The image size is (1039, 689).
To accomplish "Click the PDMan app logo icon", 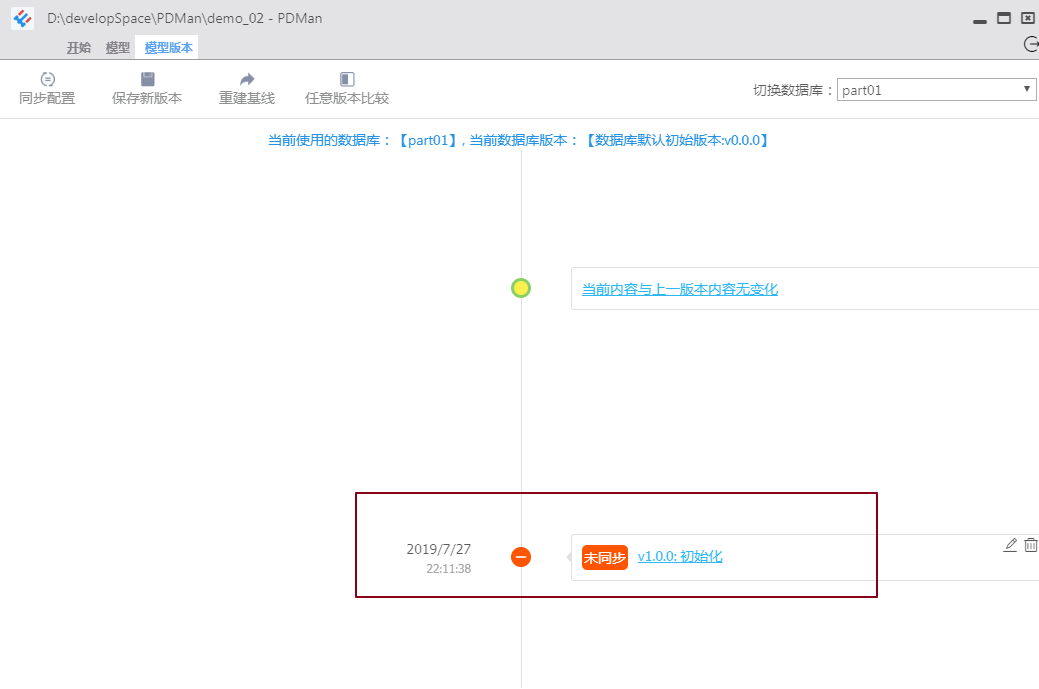I will click(x=23, y=19).
